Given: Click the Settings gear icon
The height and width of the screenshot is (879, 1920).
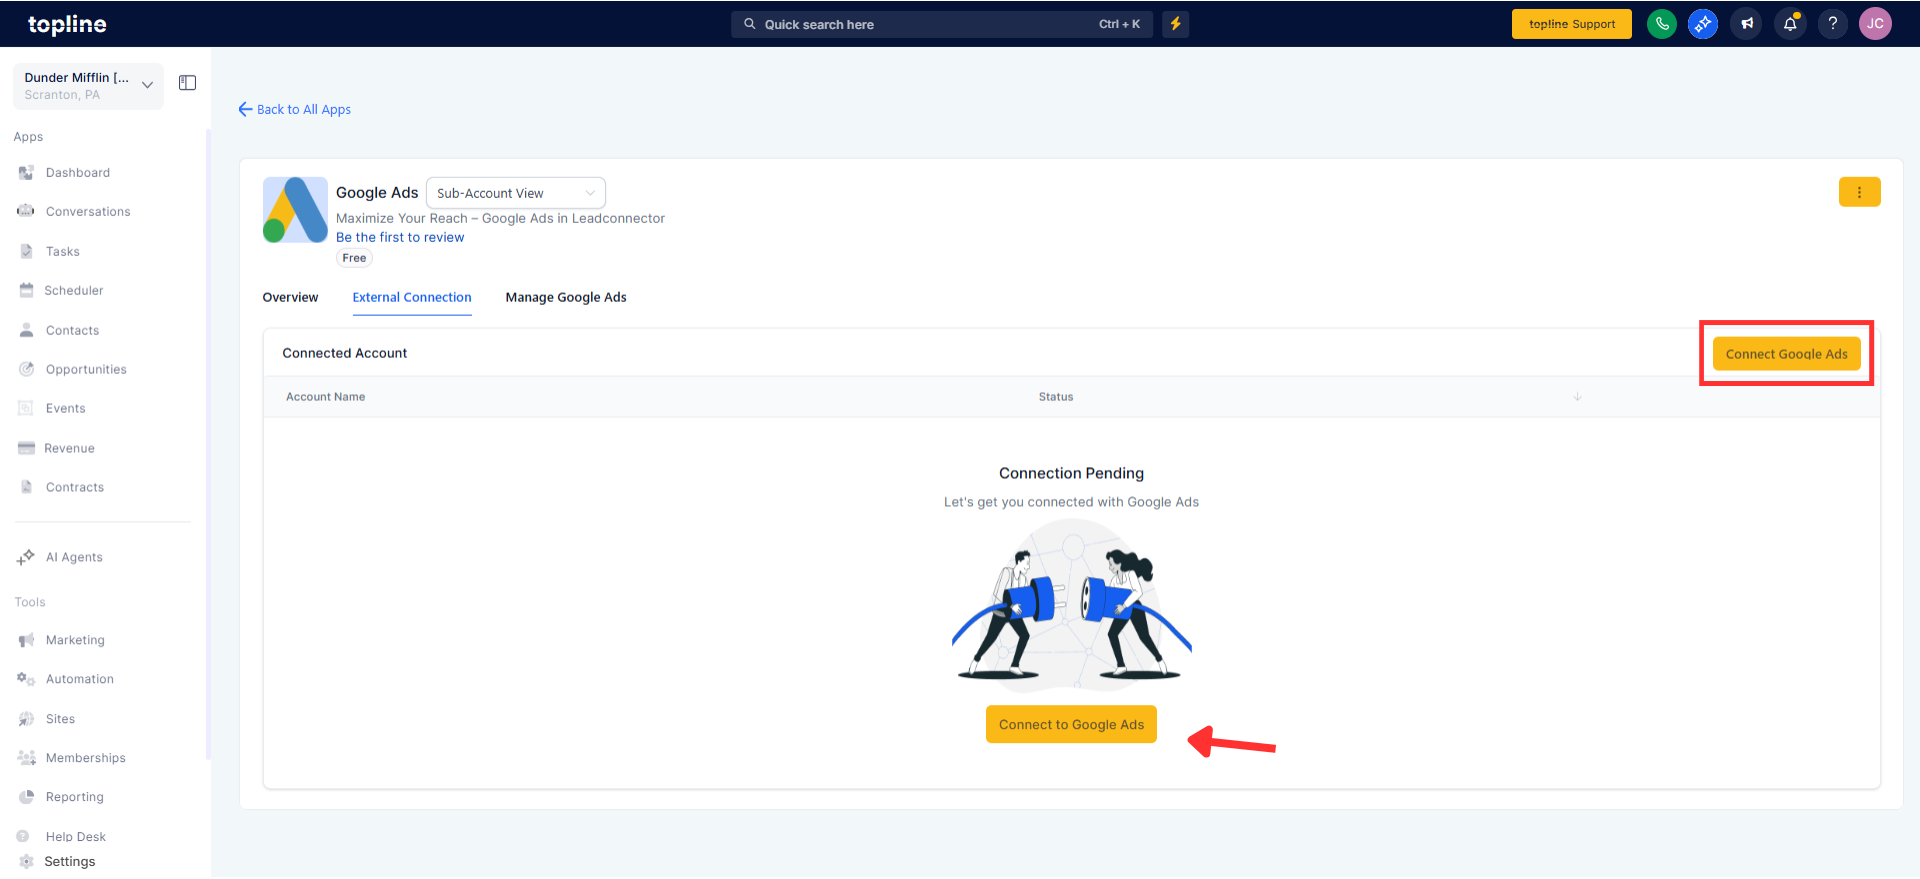Looking at the screenshot, I should pyautogui.click(x=26, y=862).
